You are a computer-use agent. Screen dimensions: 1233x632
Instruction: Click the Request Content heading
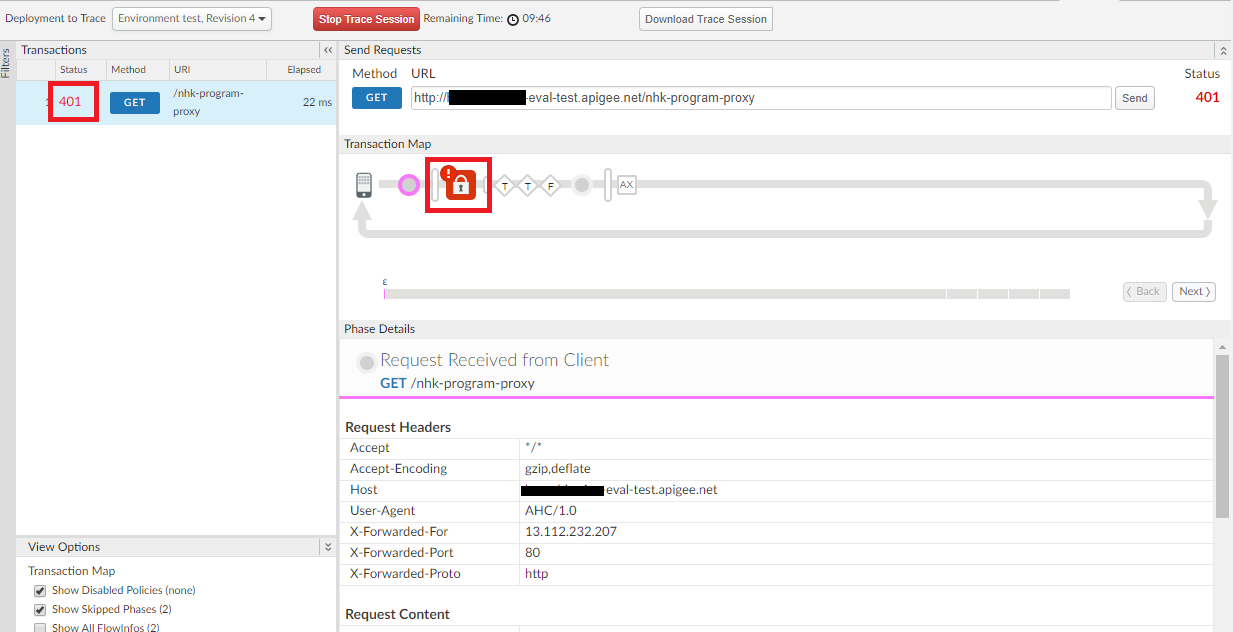point(398,614)
